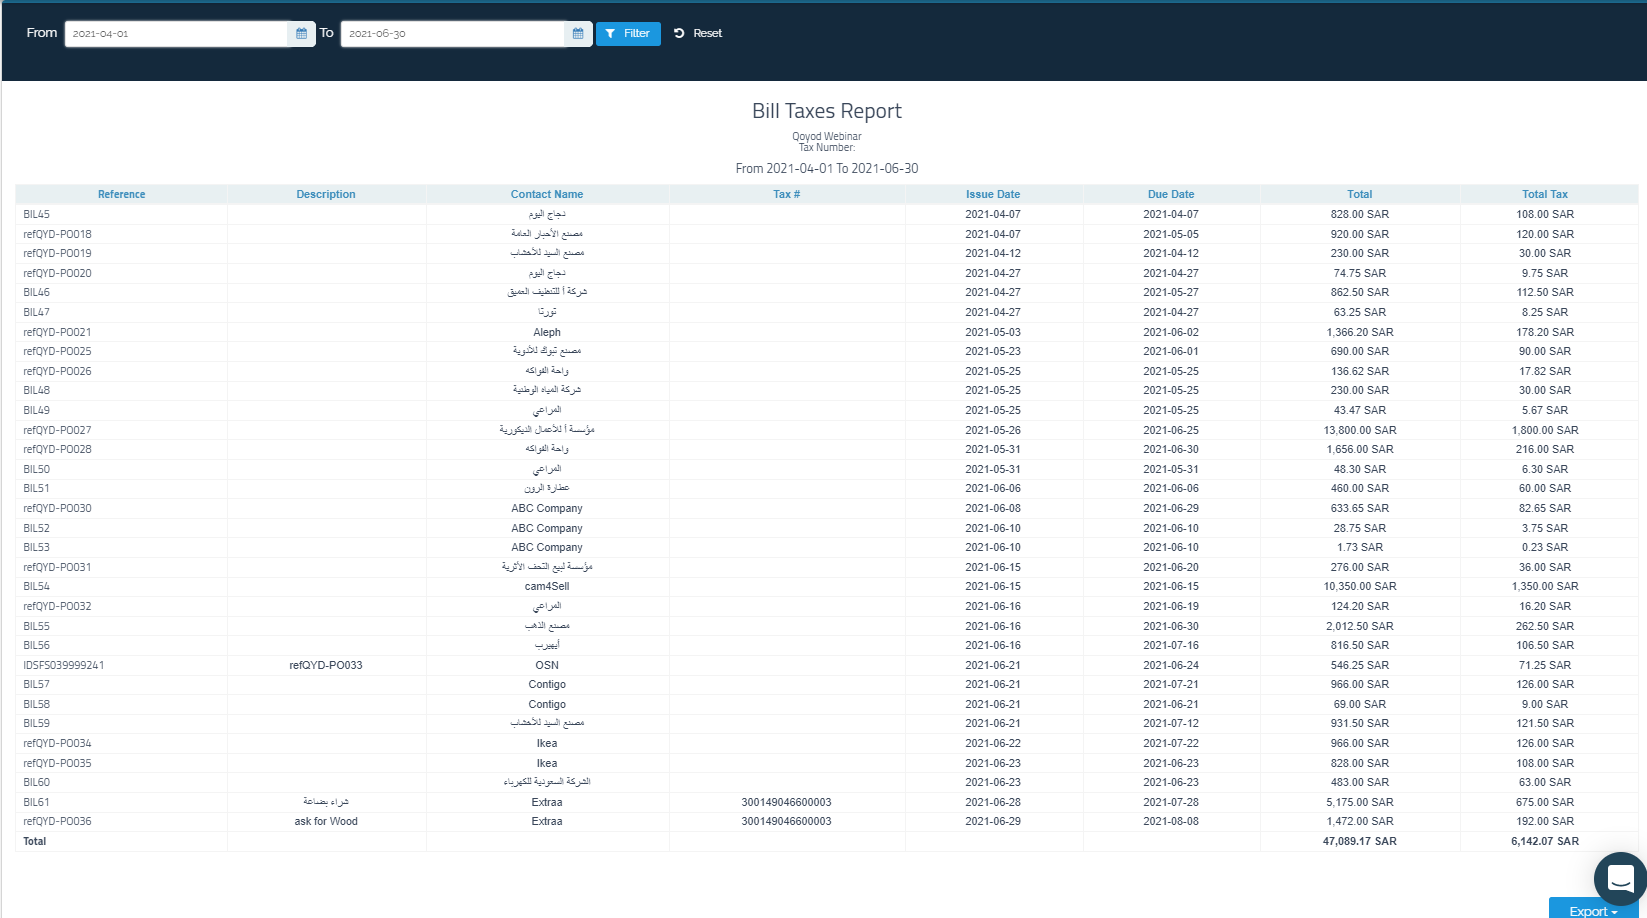The width and height of the screenshot is (1647, 918).
Task: Sort by Issue Date column header
Action: point(992,195)
